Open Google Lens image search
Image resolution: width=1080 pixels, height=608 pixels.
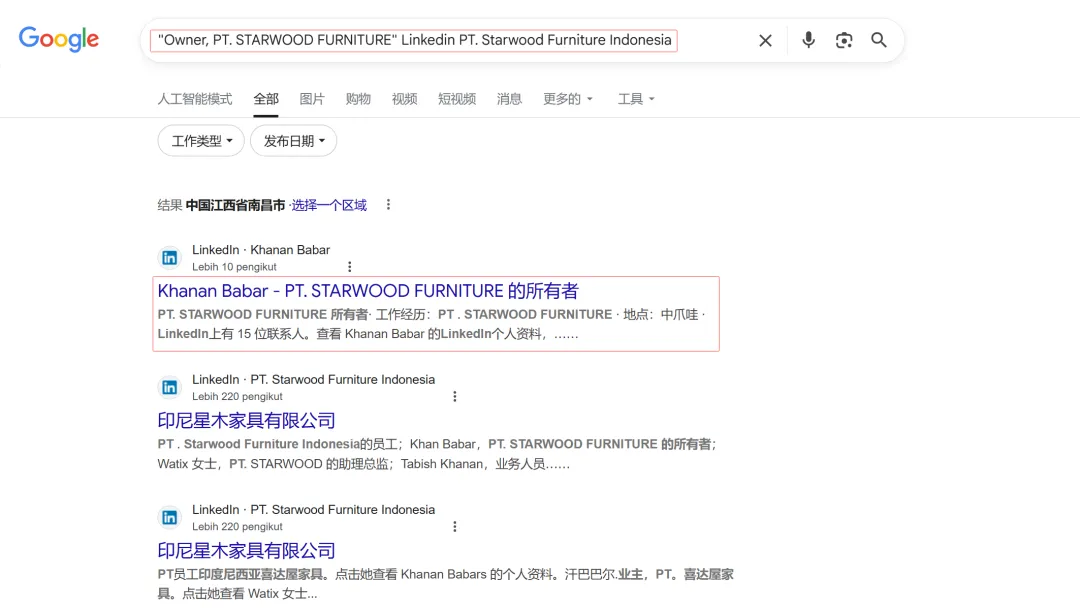(x=843, y=40)
